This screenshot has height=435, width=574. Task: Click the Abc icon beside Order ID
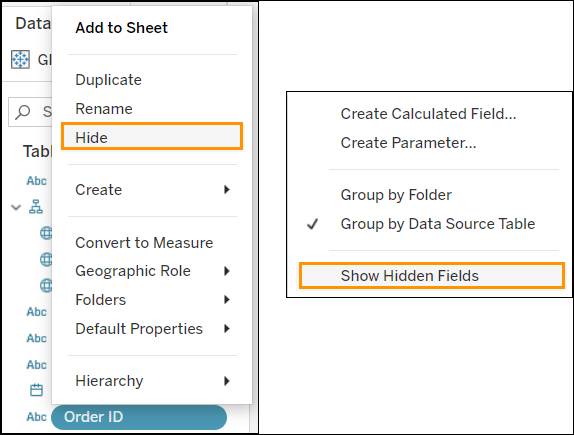coord(37,417)
